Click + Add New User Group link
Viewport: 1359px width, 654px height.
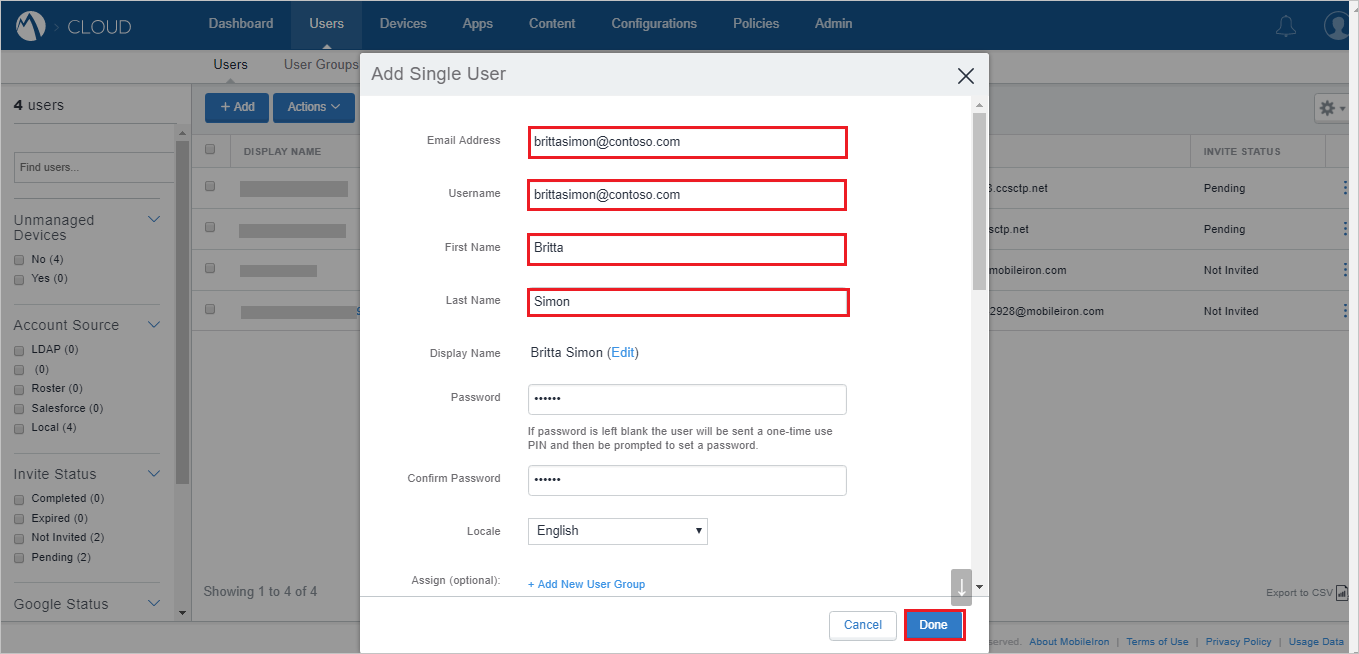click(x=586, y=584)
